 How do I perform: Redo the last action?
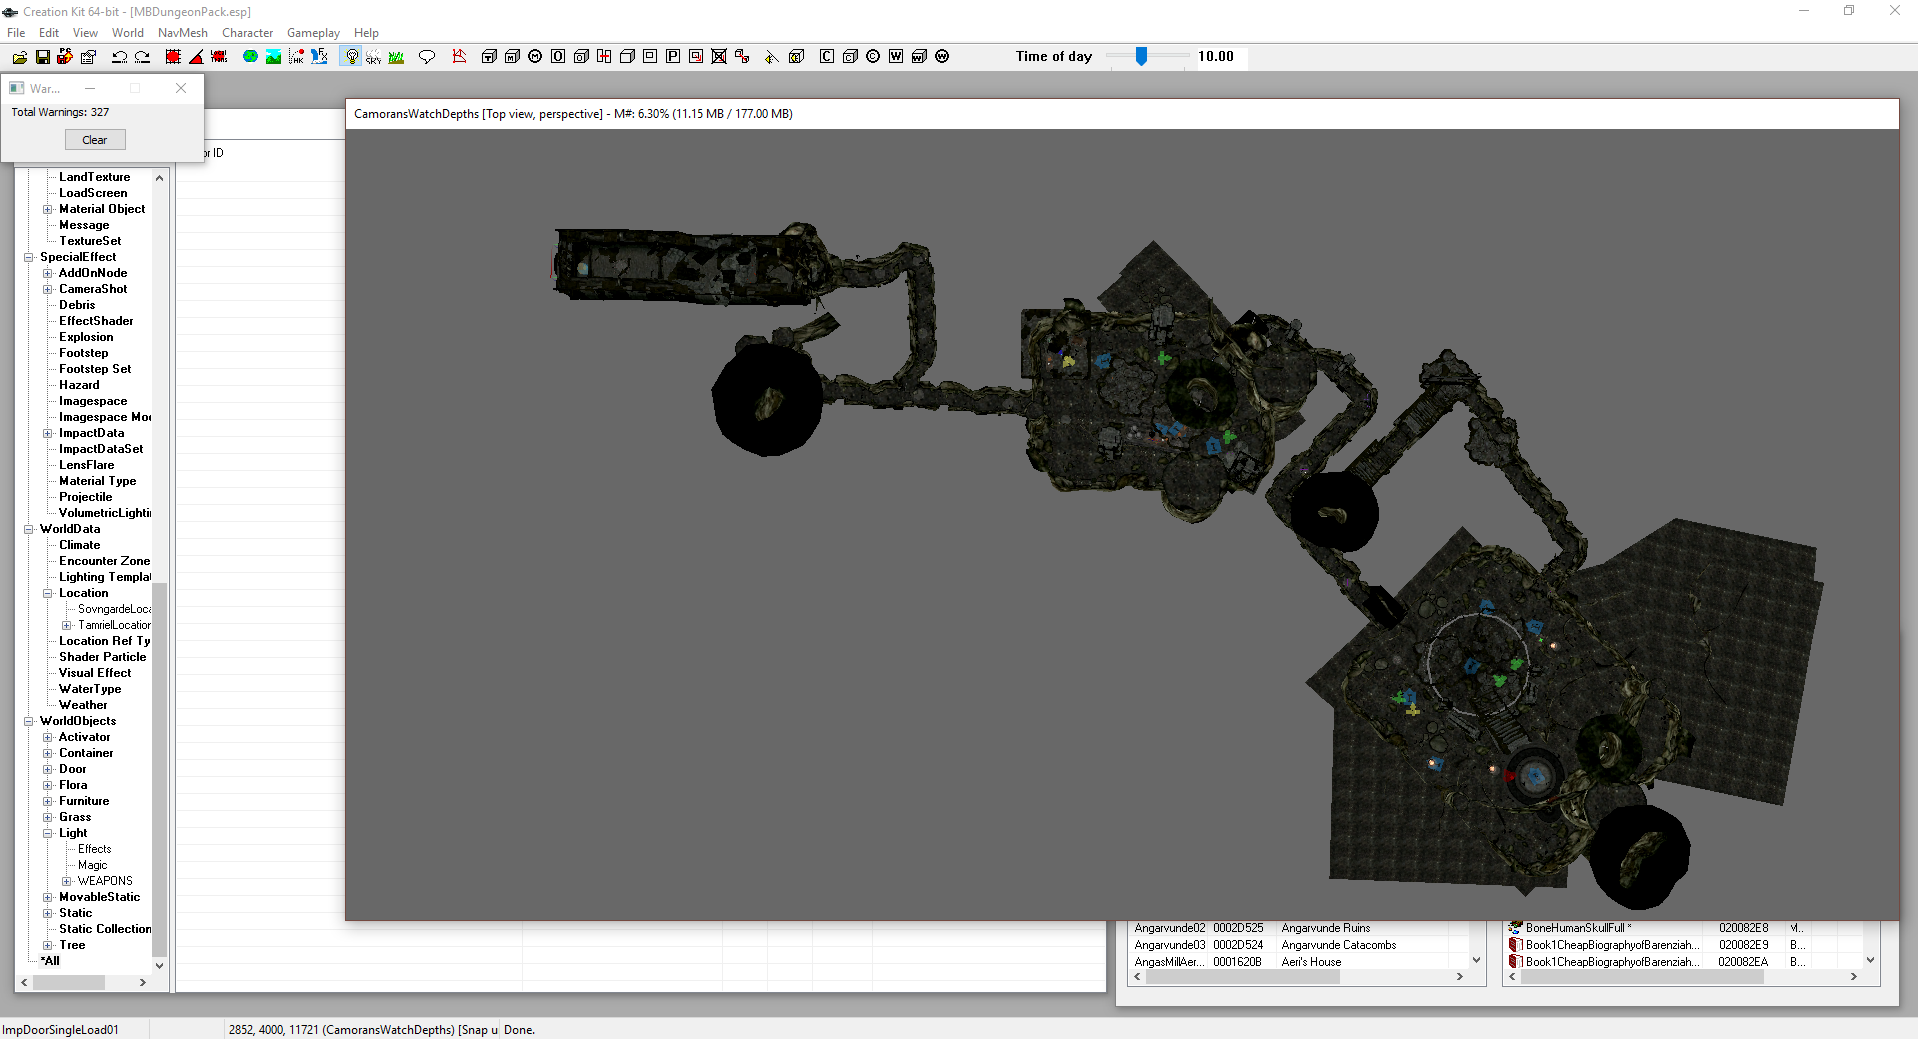[x=142, y=57]
